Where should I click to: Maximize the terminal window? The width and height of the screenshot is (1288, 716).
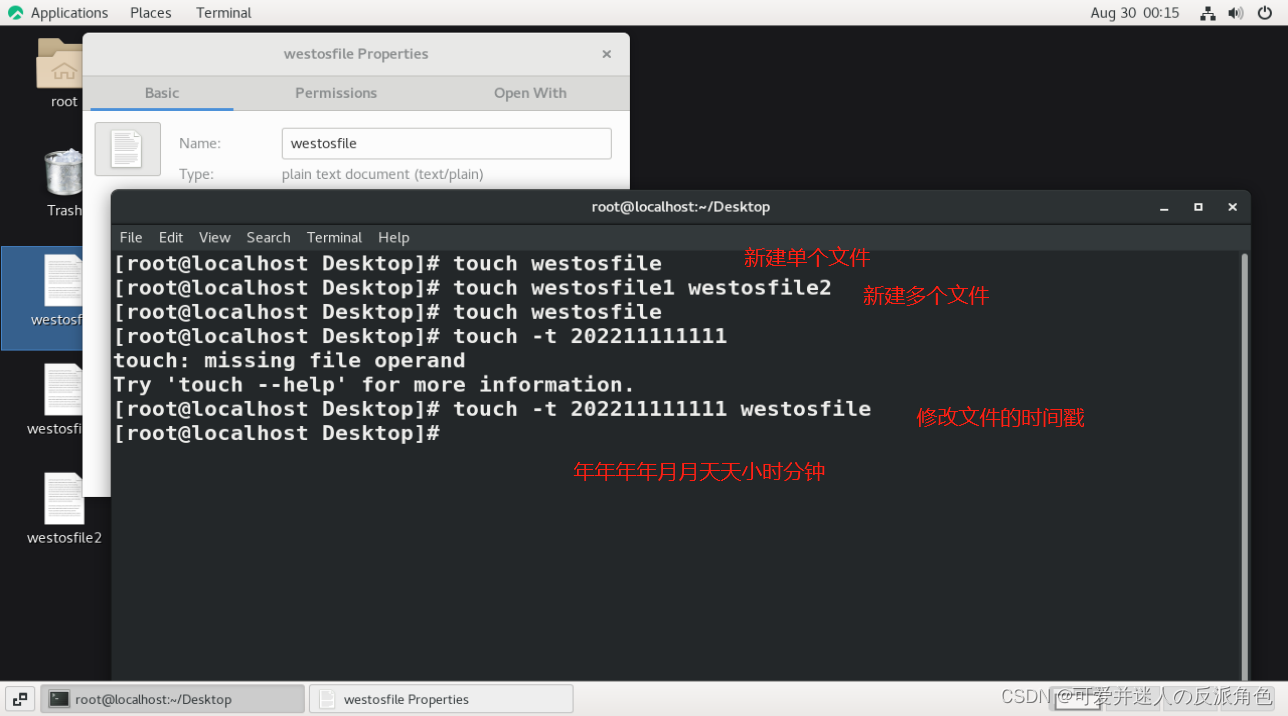[1198, 207]
